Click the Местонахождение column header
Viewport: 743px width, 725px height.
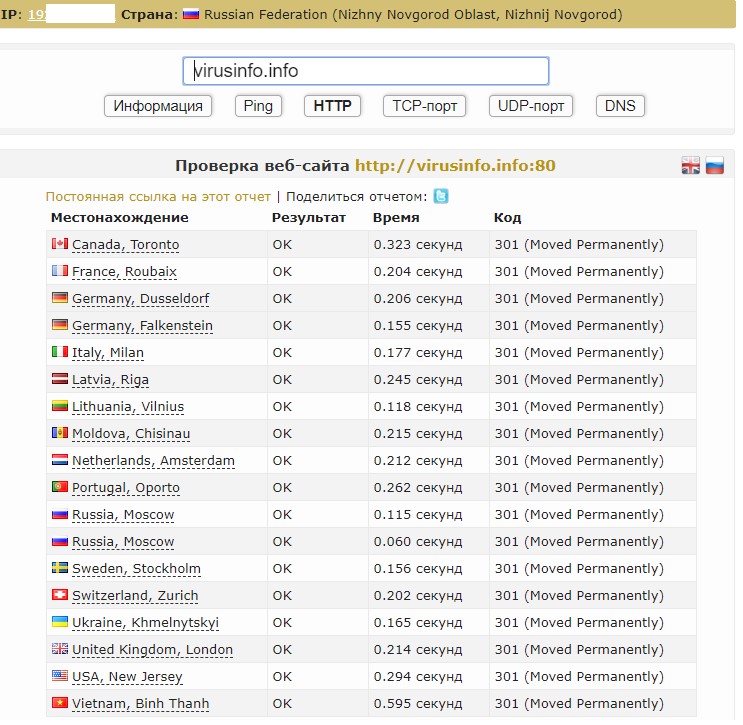click(119, 218)
